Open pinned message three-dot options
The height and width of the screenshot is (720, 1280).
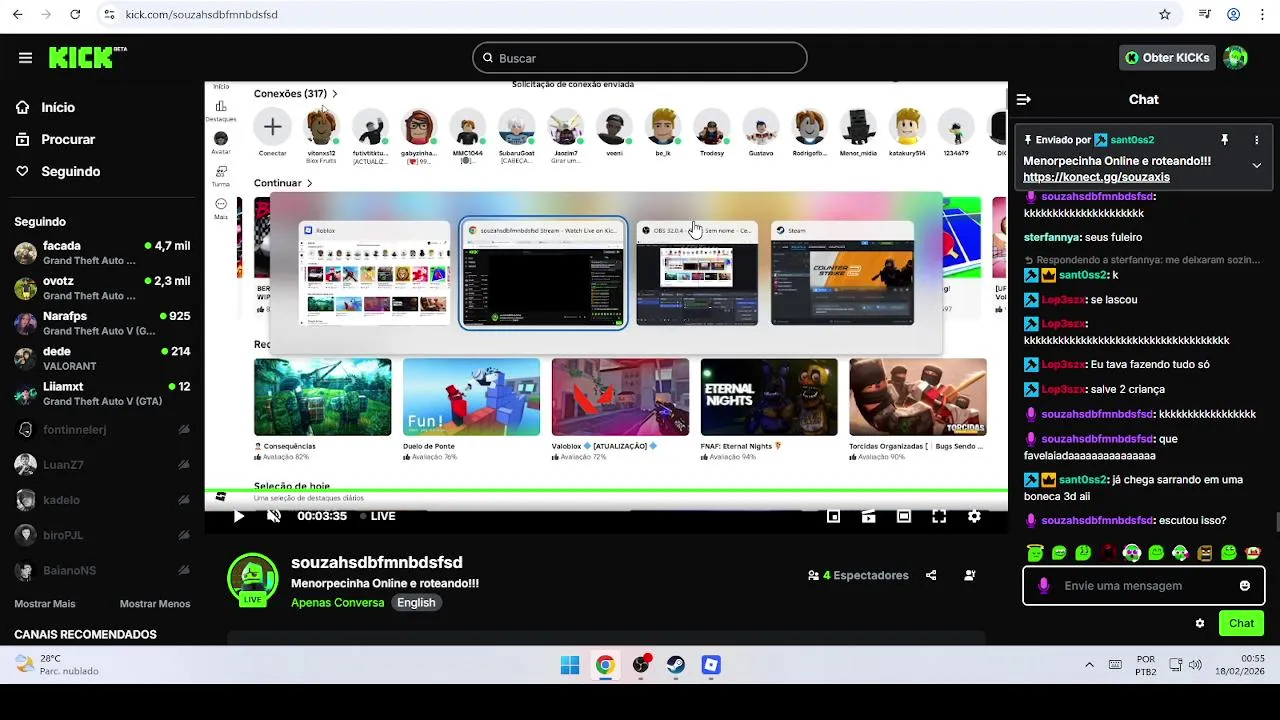(1257, 140)
